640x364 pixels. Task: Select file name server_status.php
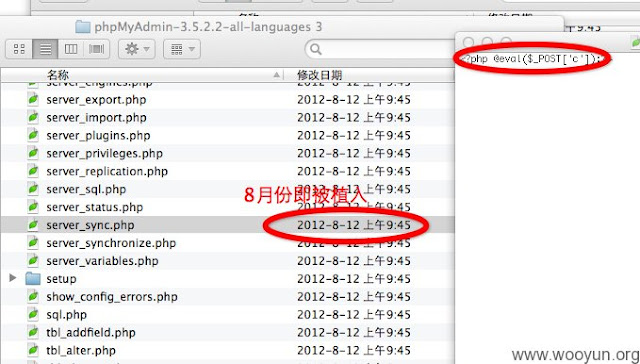[95, 208]
